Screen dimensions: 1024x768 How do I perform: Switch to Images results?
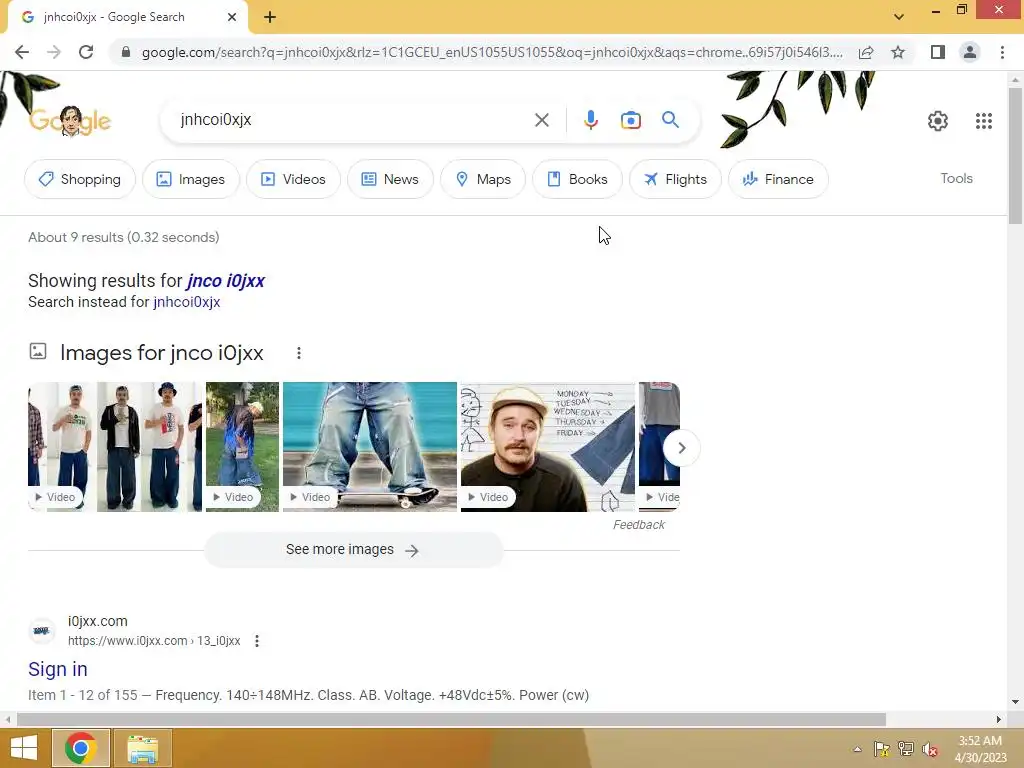point(191,179)
